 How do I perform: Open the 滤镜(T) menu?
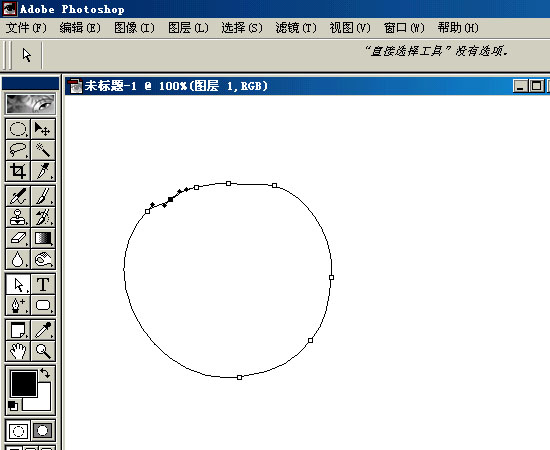(296, 28)
